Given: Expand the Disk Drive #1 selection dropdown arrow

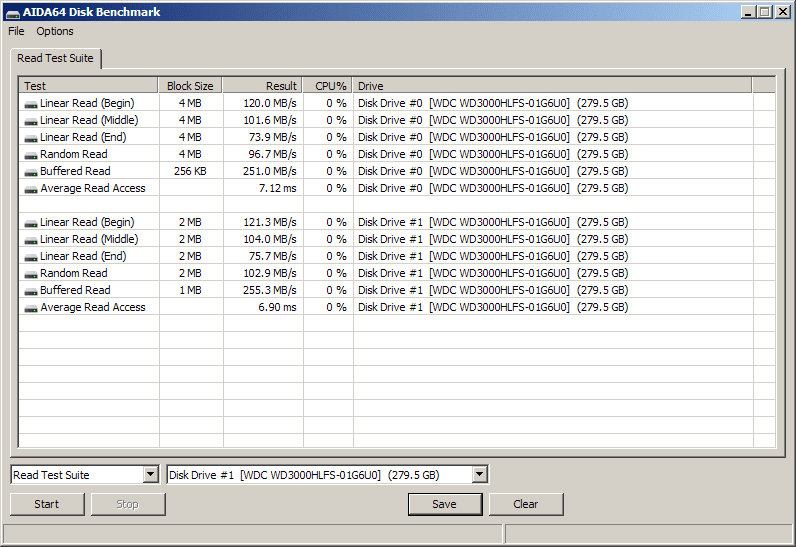Looking at the screenshot, I should click(x=479, y=475).
